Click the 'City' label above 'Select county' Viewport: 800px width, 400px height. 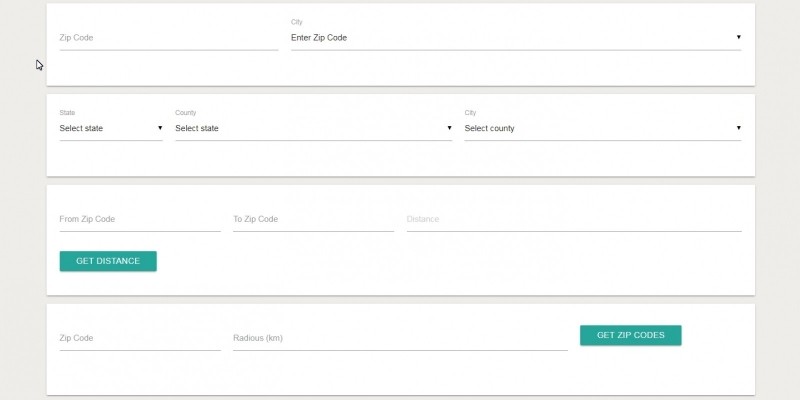pos(471,113)
